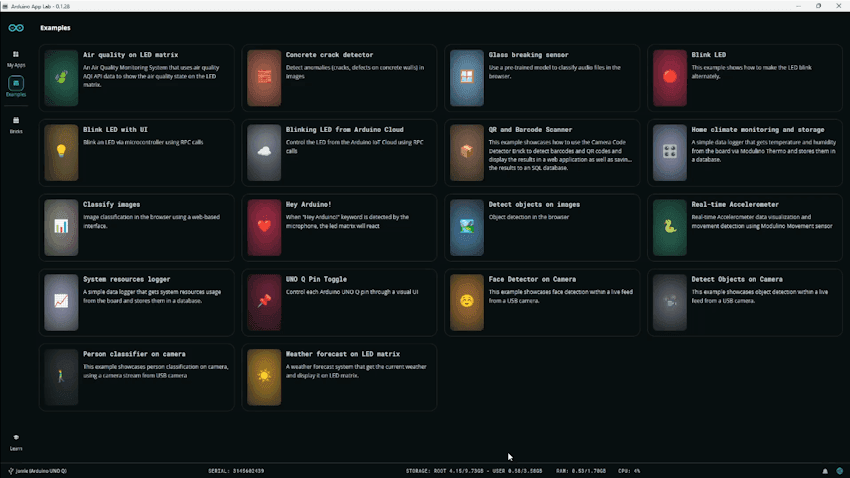Click the connected board name in status bar
The image size is (850, 478).
[x=40, y=471]
